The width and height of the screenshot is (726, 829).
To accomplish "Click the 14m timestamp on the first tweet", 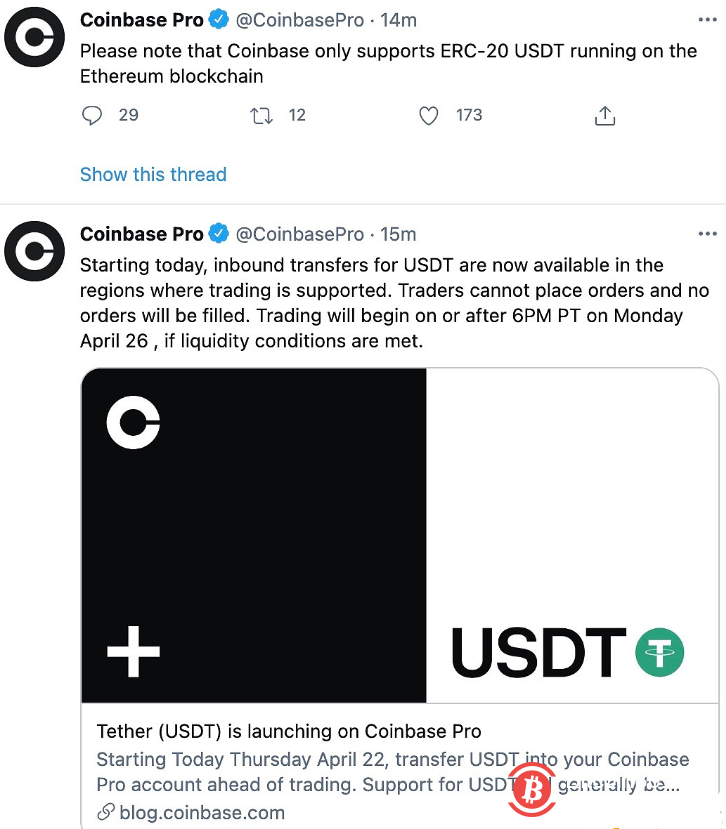I will (398, 19).
